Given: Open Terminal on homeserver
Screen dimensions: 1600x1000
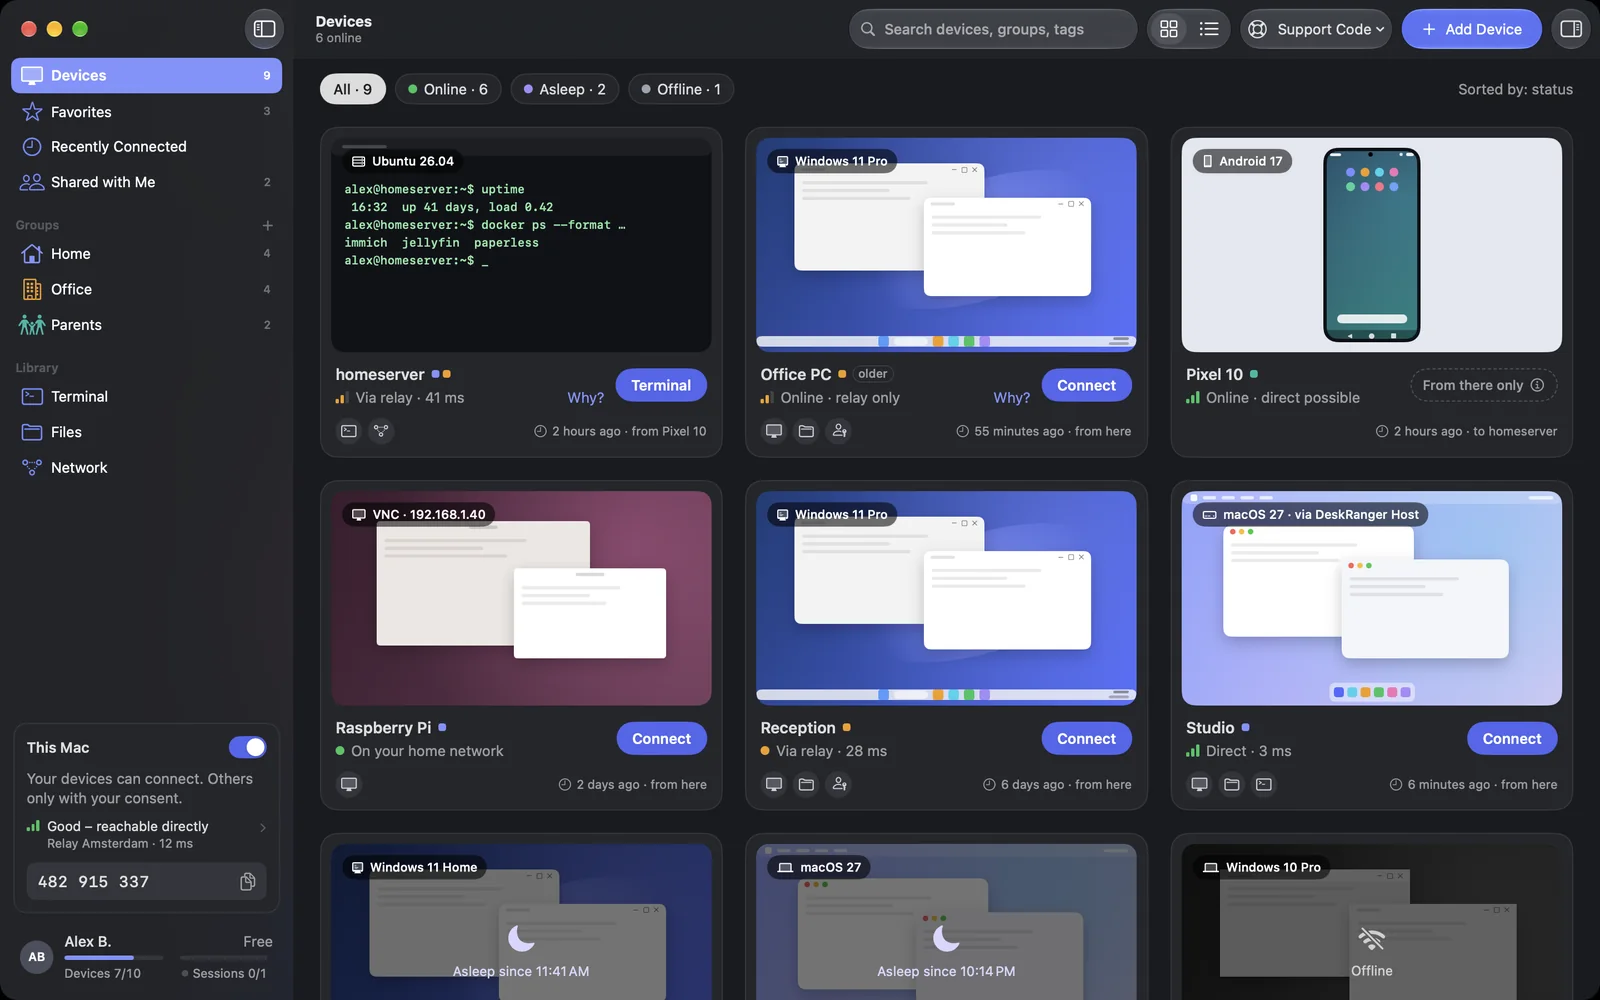Looking at the screenshot, I should click(661, 385).
